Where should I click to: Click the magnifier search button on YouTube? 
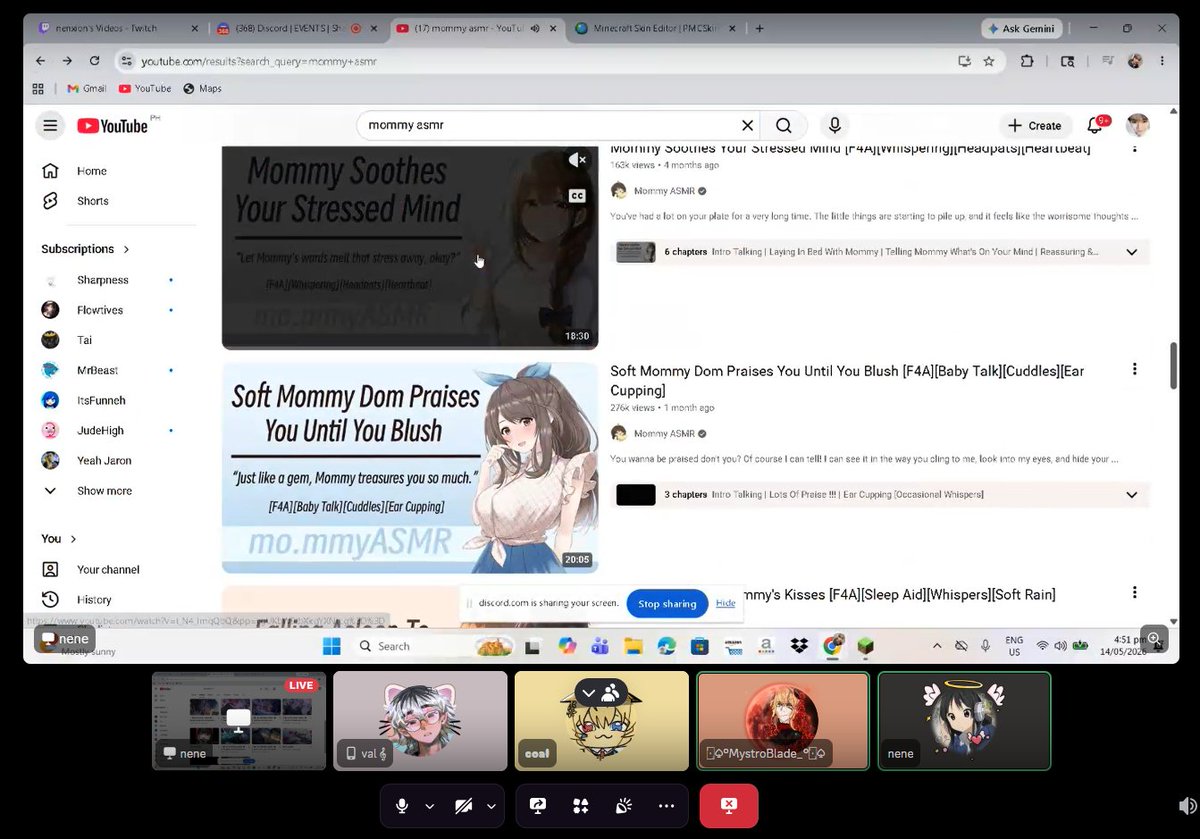click(x=784, y=125)
